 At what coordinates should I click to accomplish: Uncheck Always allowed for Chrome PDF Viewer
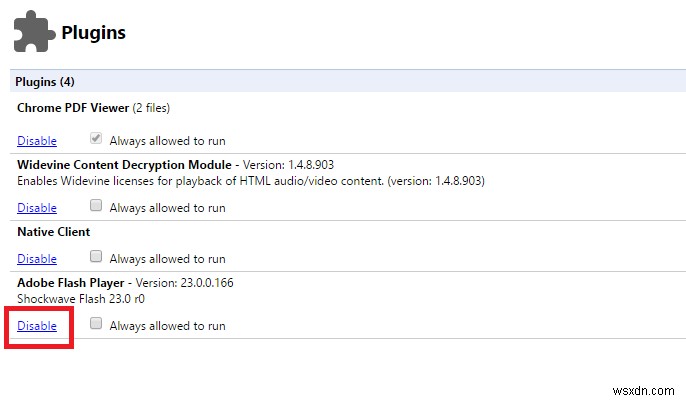(x=96, y=140)
